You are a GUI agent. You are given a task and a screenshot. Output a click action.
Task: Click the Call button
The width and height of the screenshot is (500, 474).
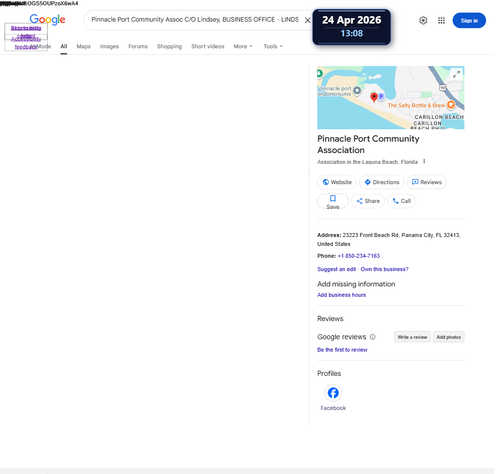tap(401, 201)
